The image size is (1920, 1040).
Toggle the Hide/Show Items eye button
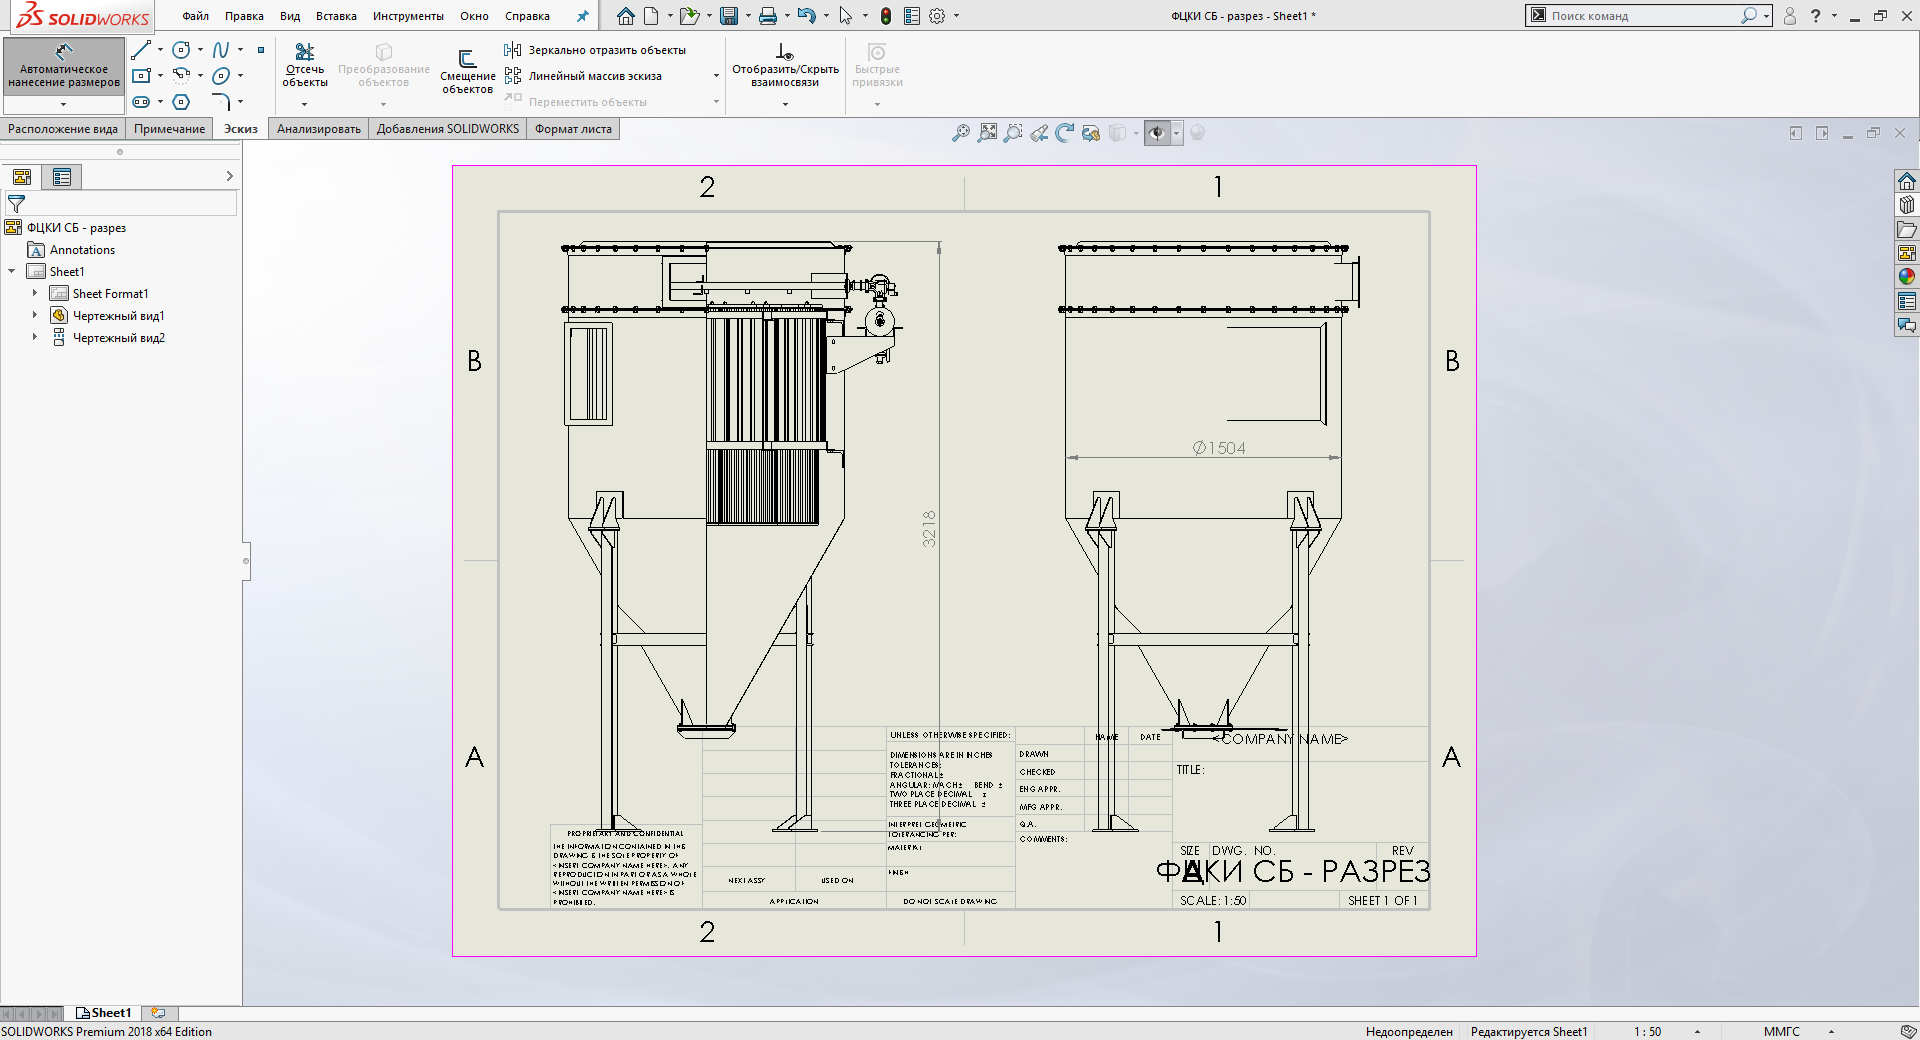pyautogui.click(x=1157, y=133)
